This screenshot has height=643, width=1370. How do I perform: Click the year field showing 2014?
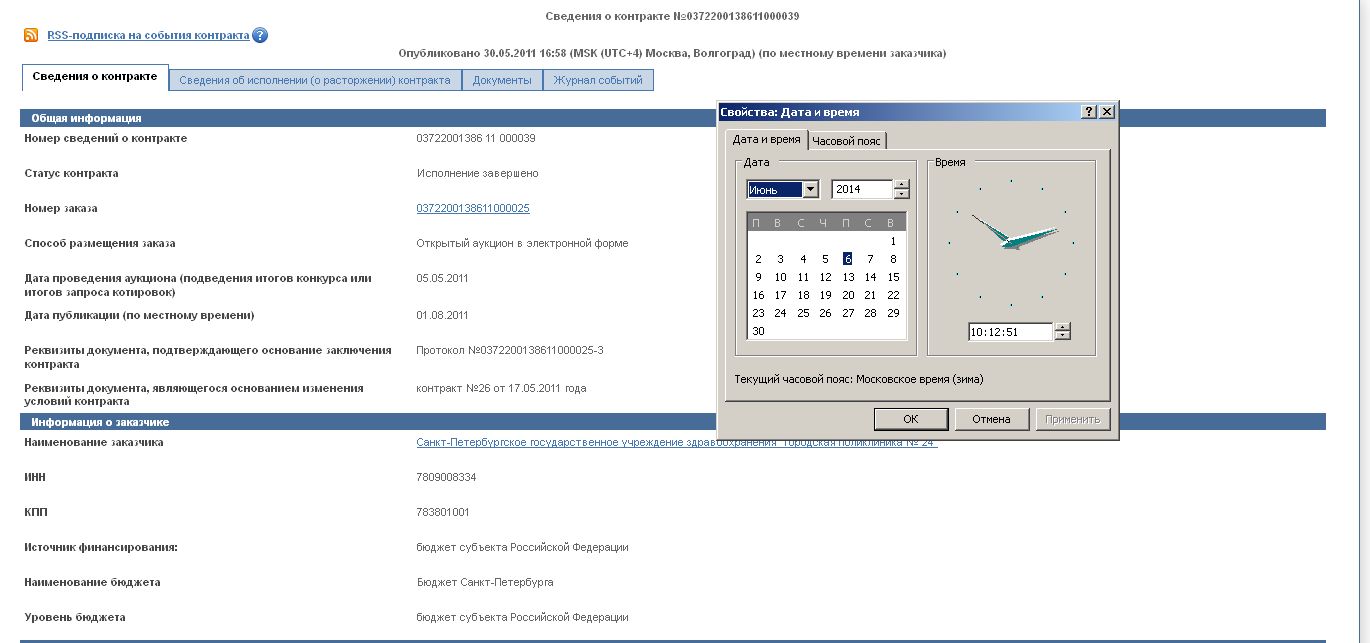[862, 189]
